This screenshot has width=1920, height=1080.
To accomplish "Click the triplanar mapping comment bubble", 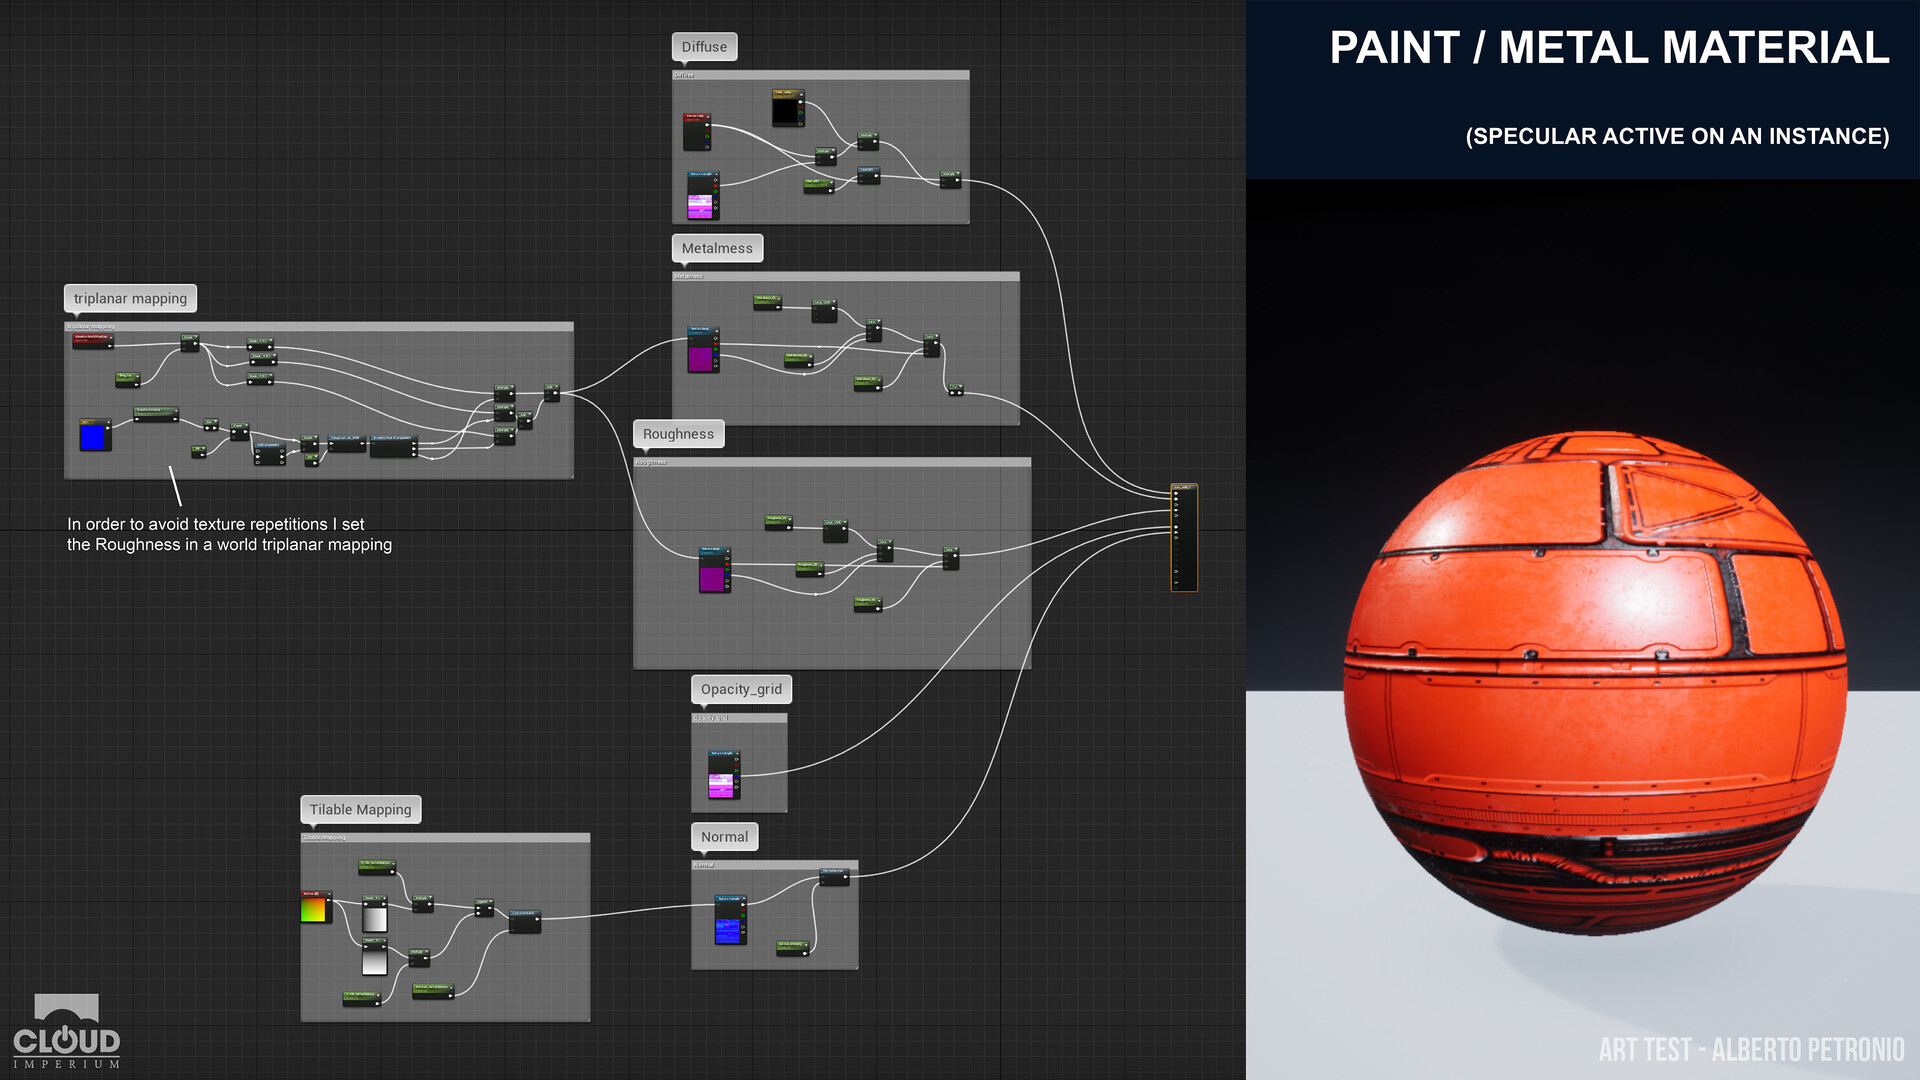I will 130,298.
